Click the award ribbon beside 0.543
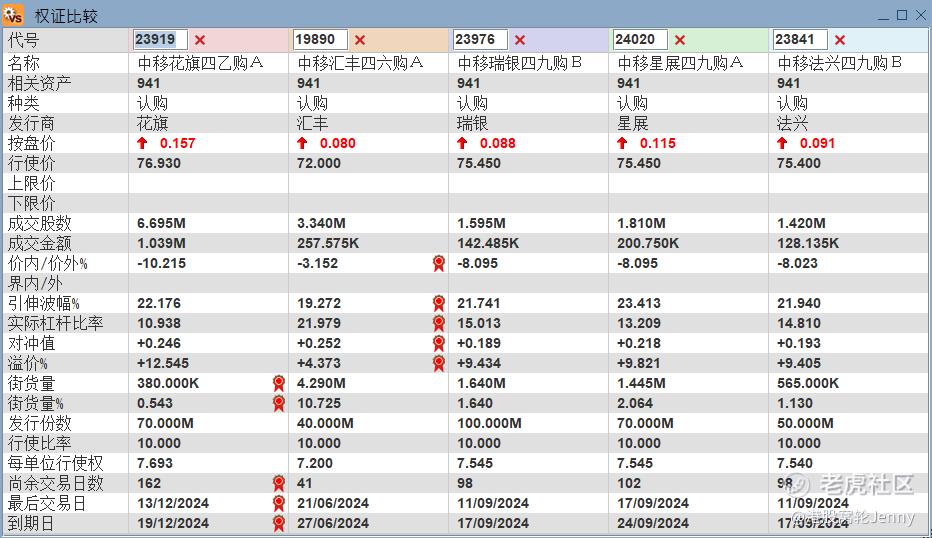The width and height of the screenshot is (932, 538). point(279,403)
